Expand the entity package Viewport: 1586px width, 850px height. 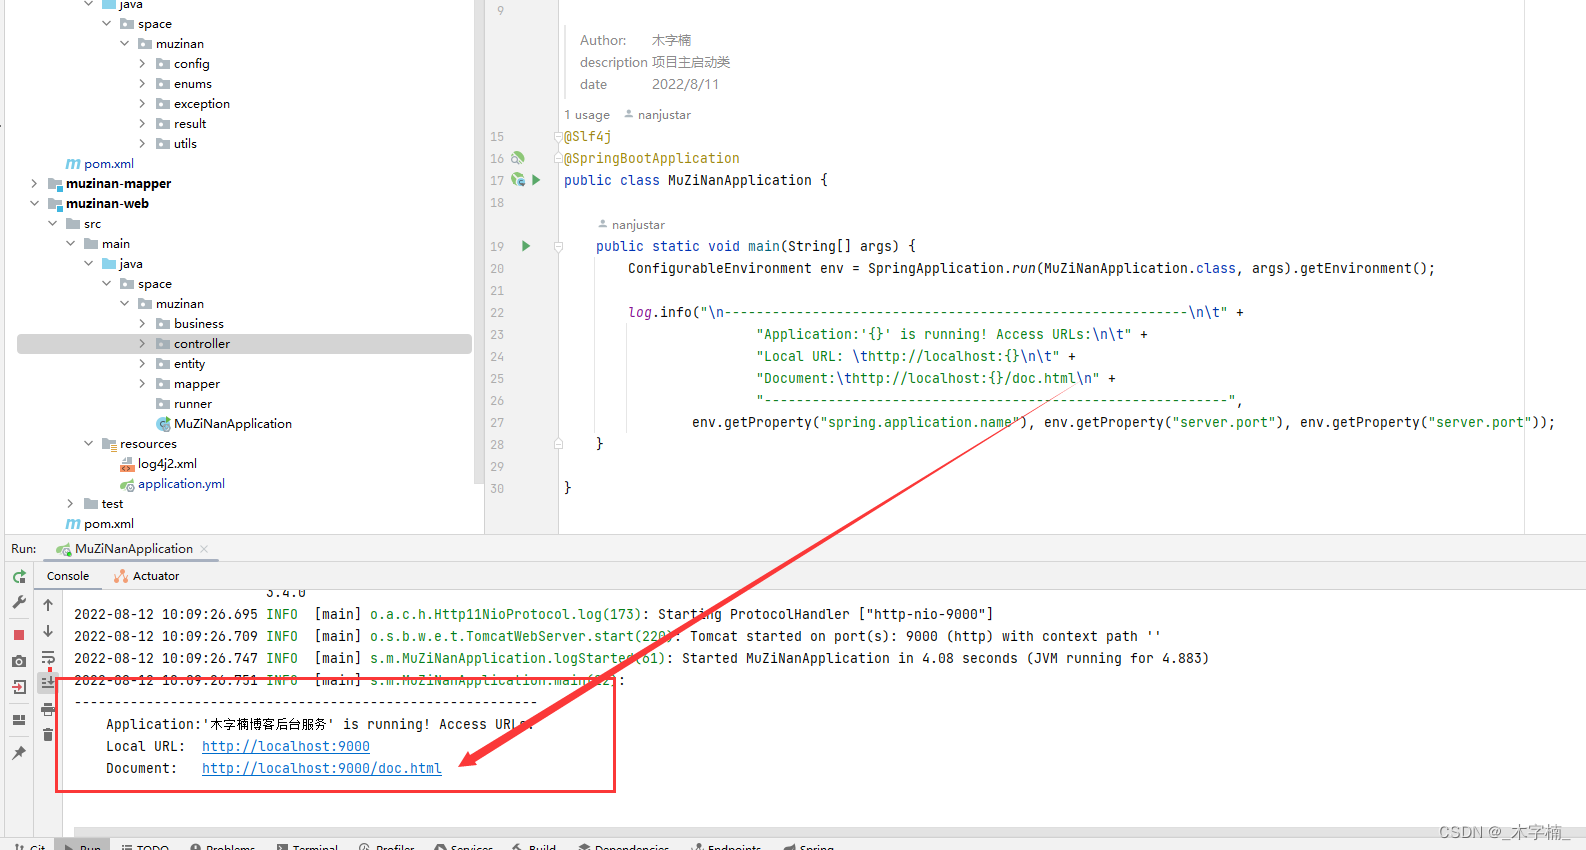tap(143, 364)
